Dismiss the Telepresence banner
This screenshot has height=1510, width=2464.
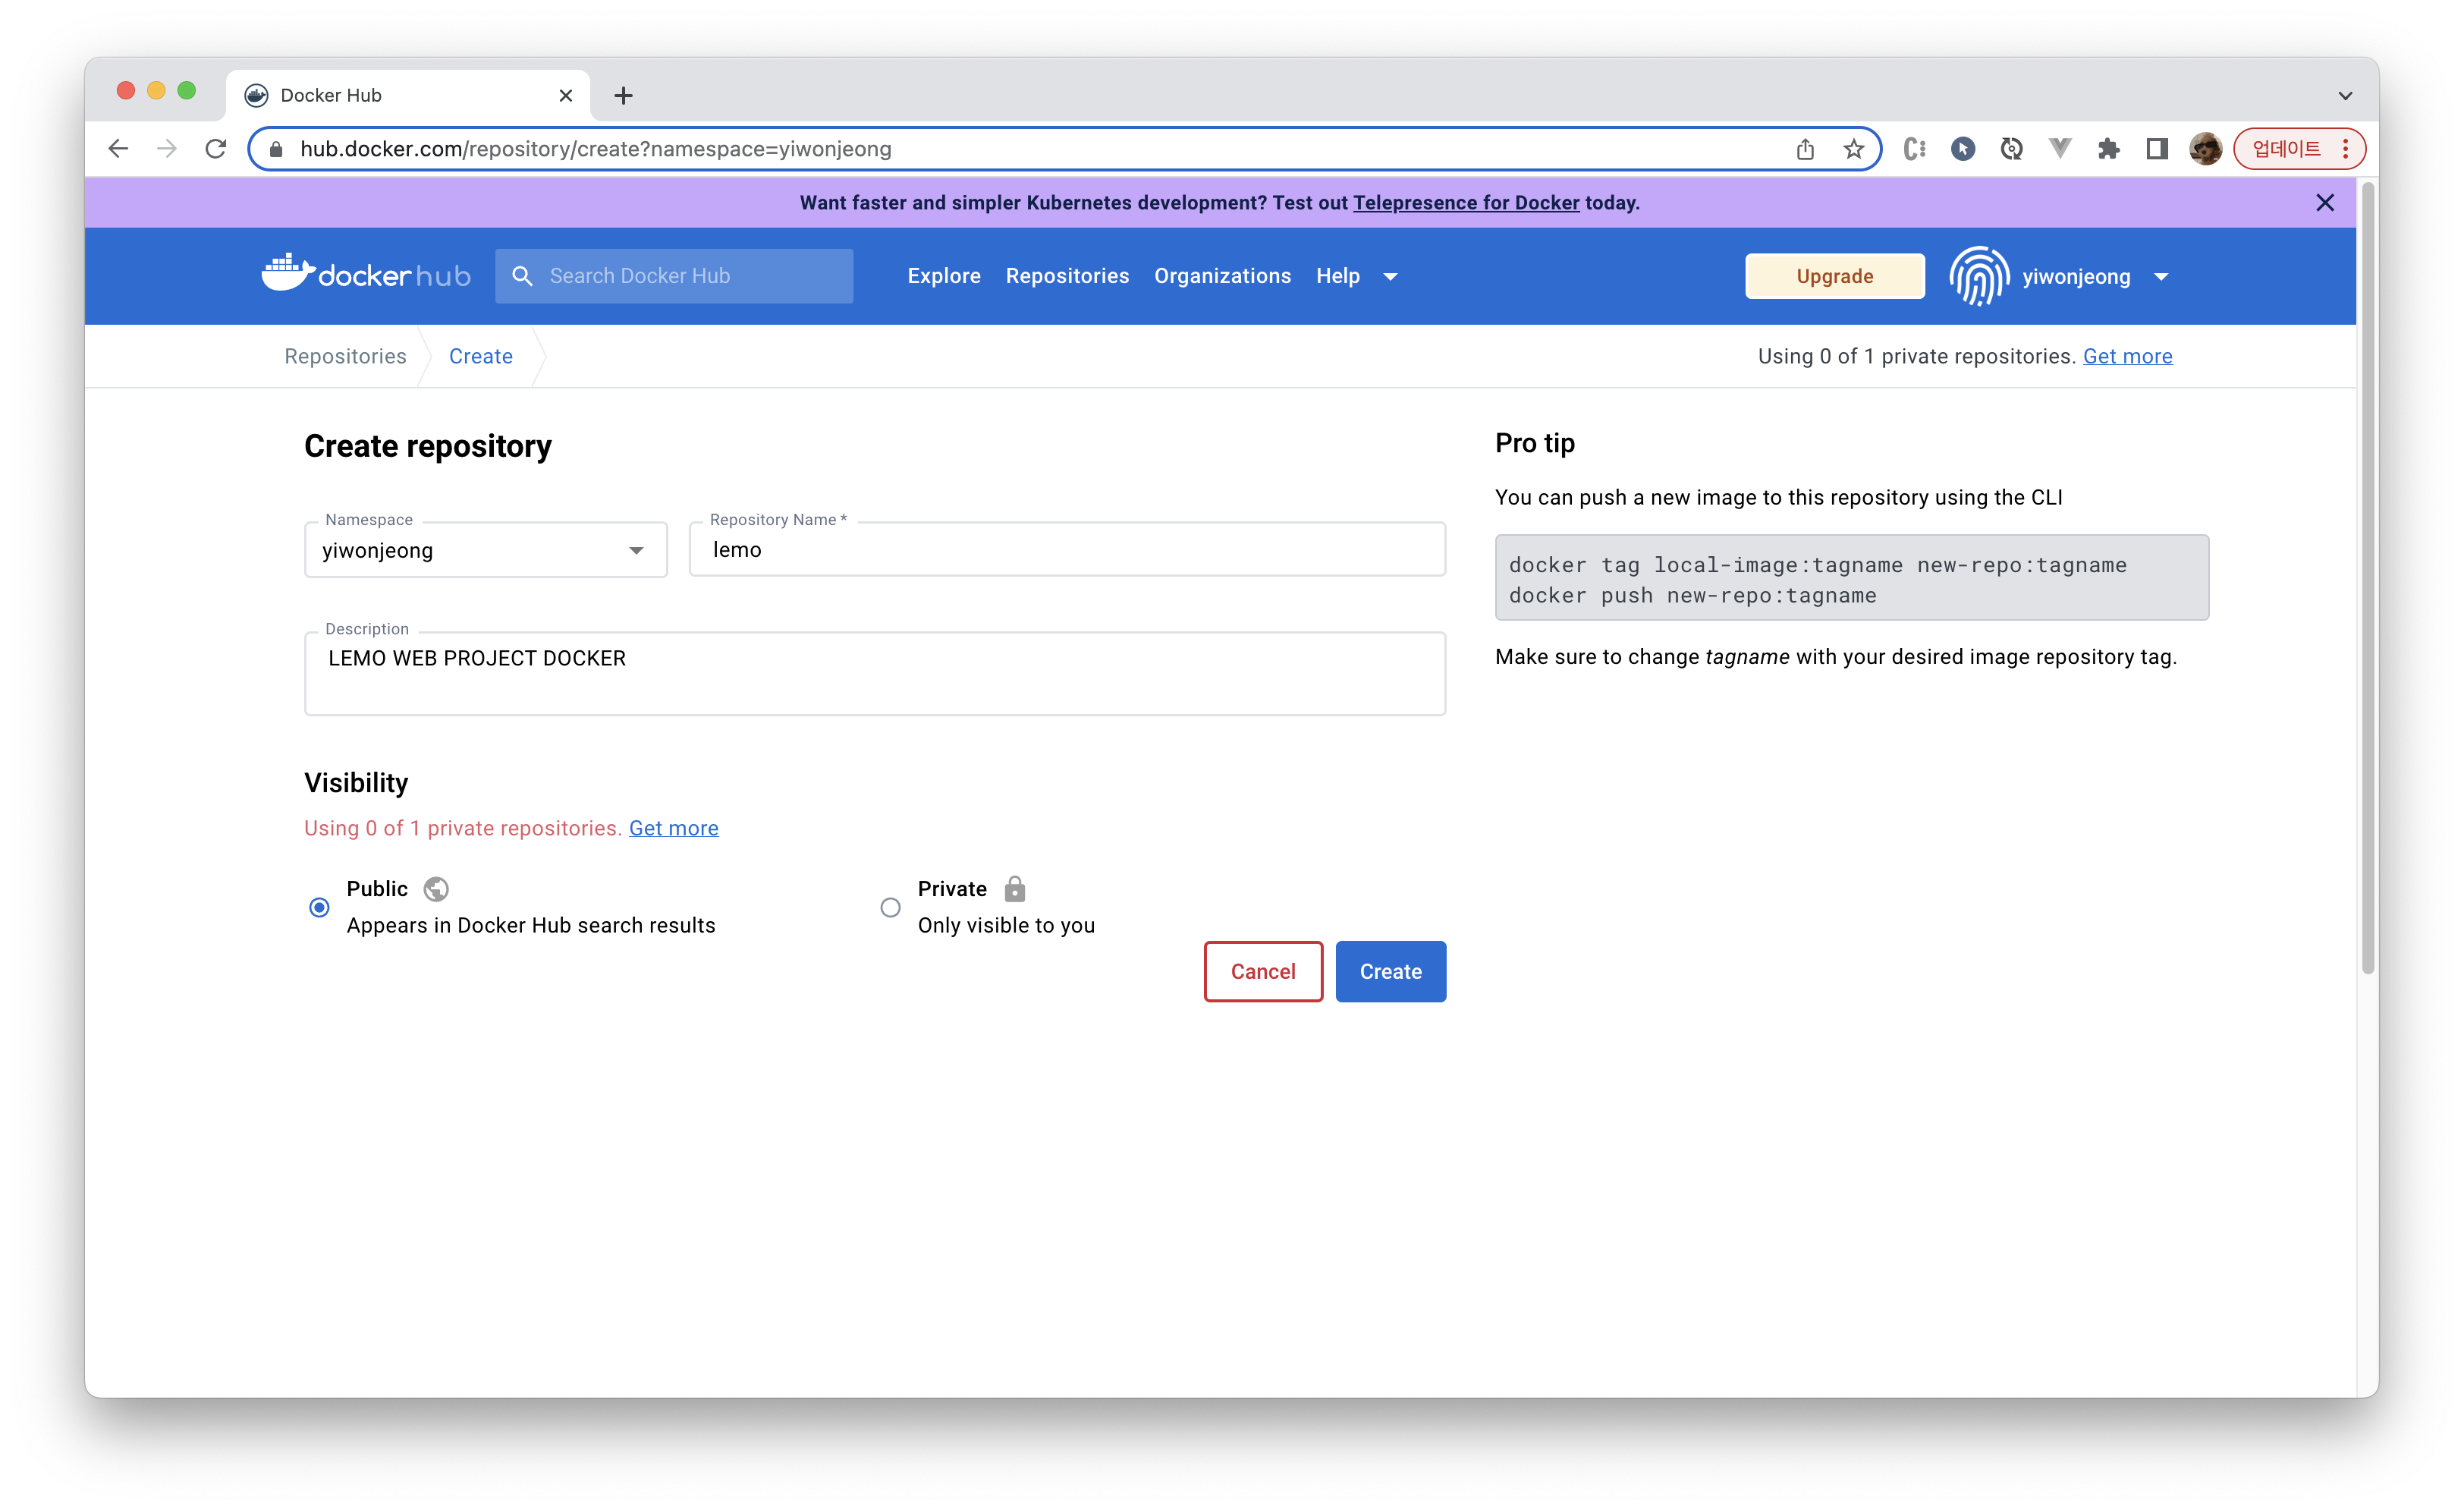click(2325, 203)
